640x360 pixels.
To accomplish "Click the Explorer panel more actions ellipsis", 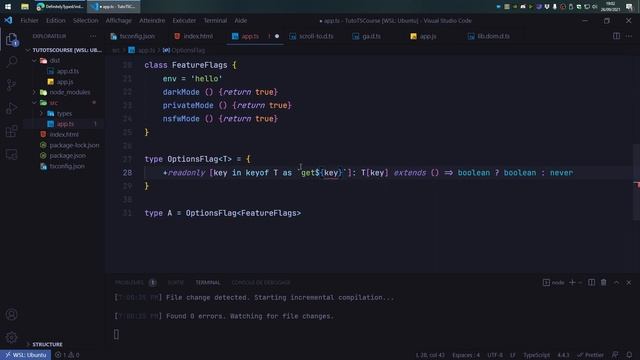I will [x=93, y=36].
